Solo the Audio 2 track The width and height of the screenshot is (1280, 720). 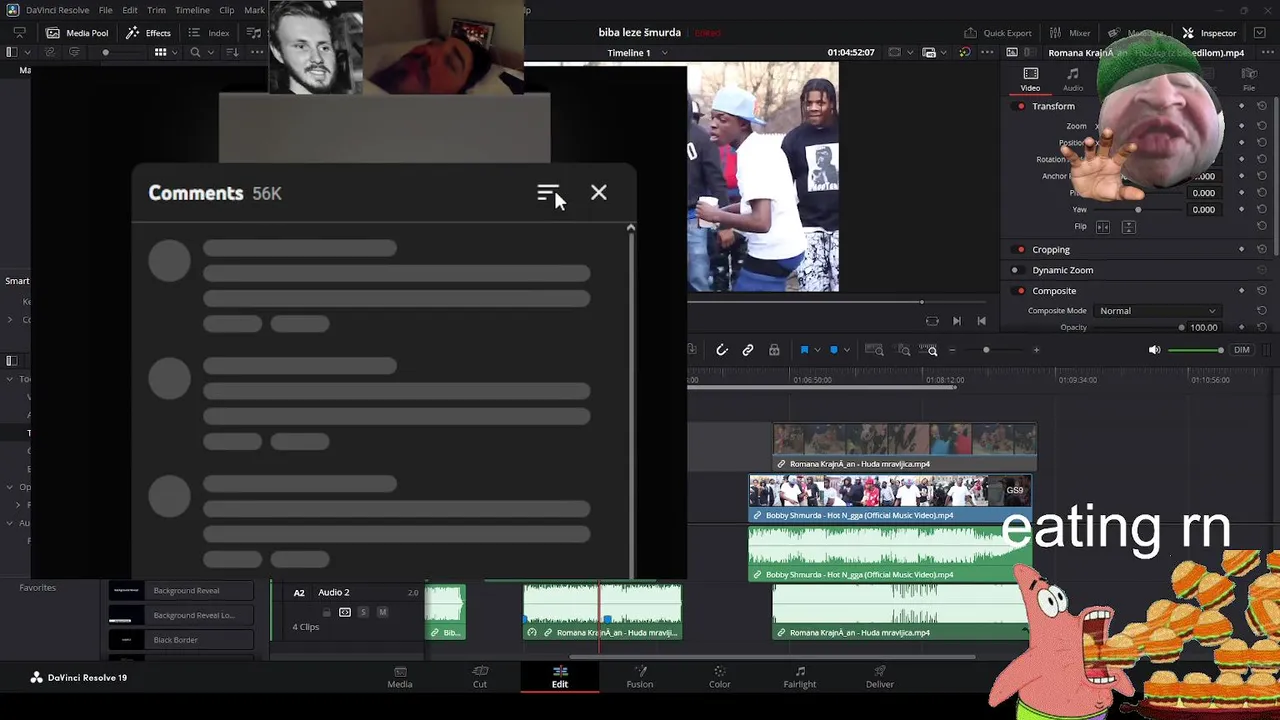(x=363, y=612)
